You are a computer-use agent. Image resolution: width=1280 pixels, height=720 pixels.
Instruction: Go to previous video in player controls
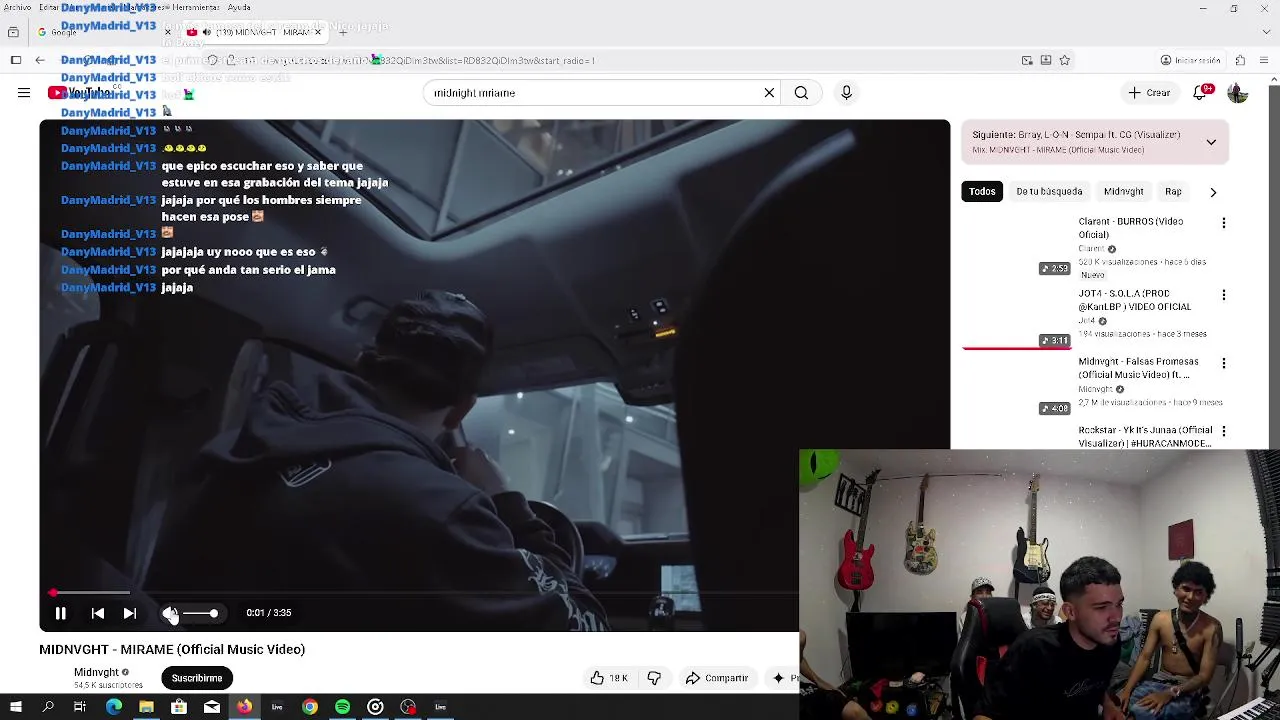97,613
